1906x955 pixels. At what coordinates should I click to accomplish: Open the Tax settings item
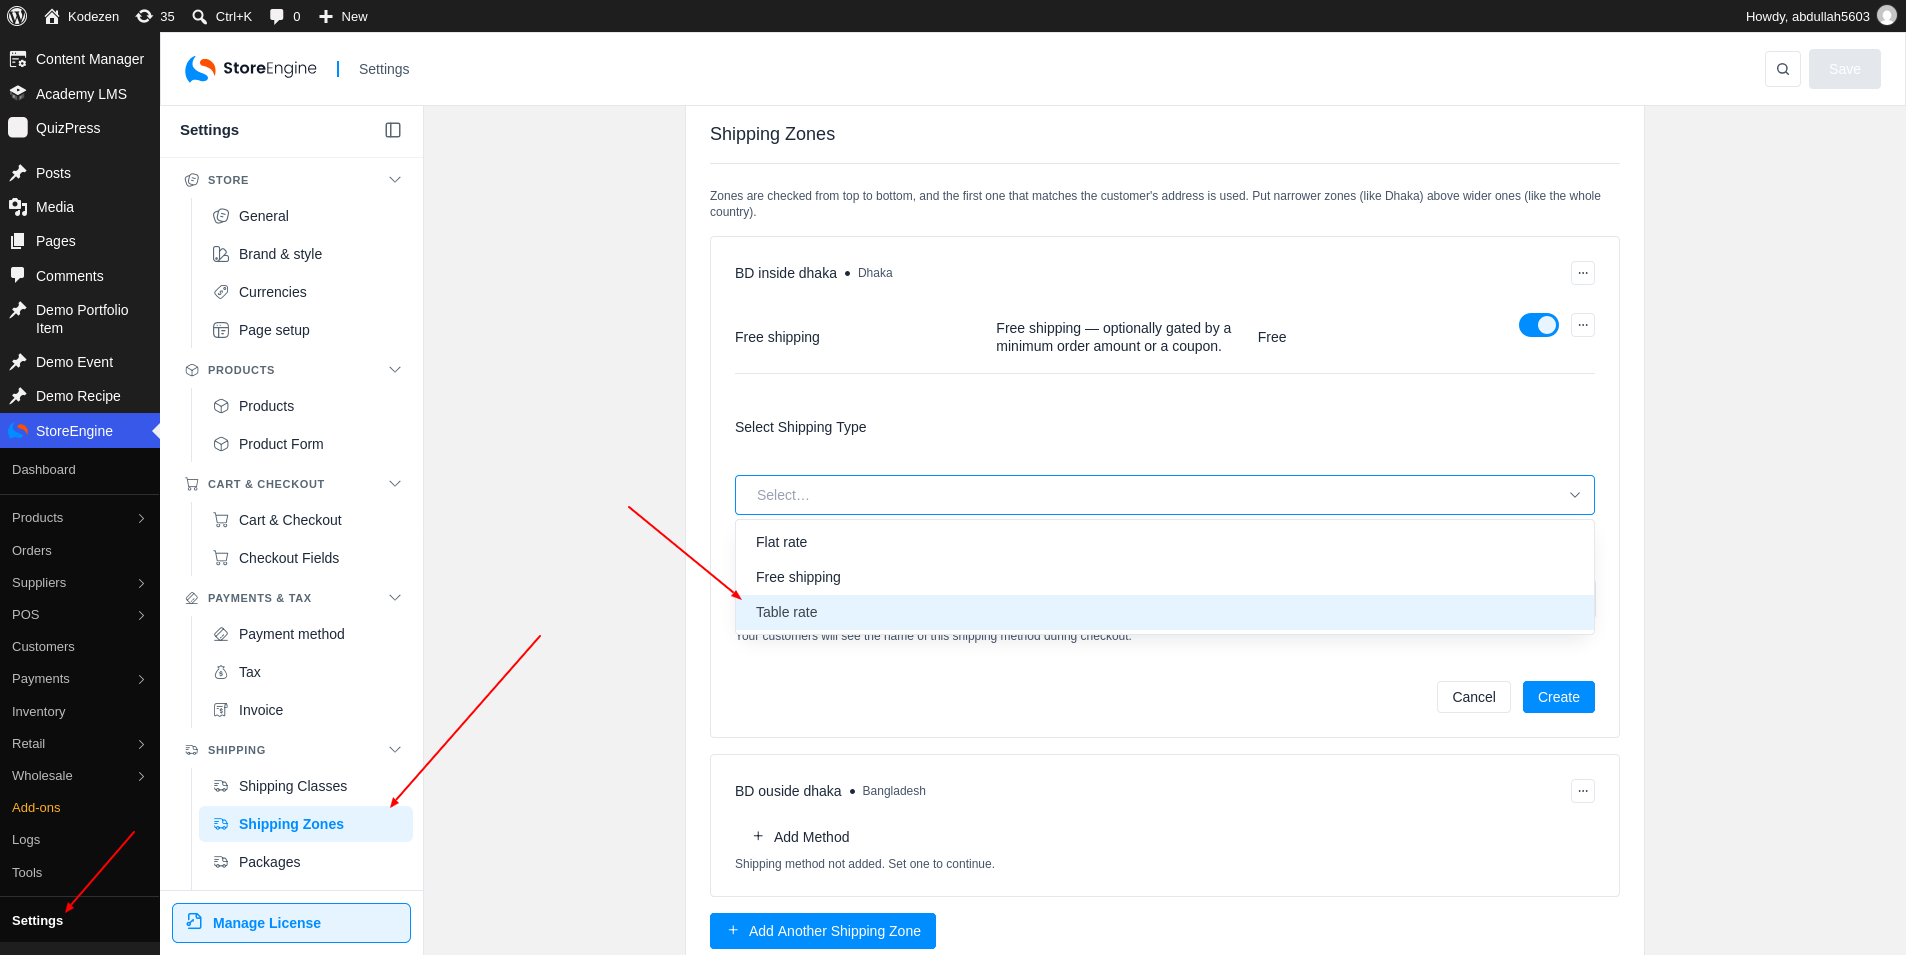coord(305,672)
